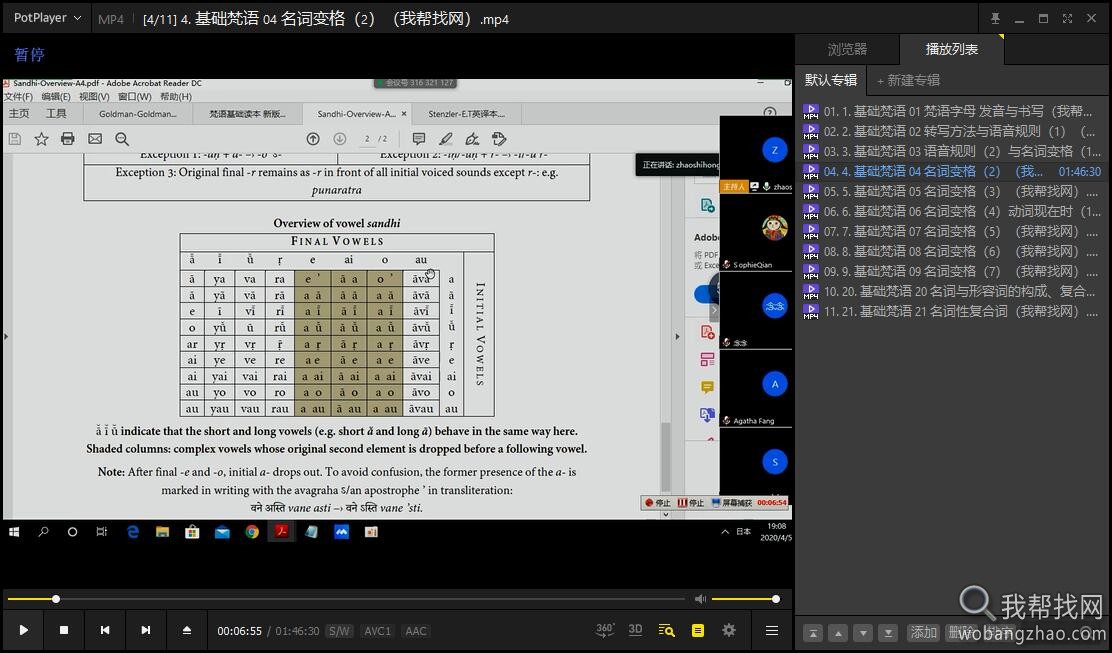Switch to the 播放列表 tab

pos(951,49)
